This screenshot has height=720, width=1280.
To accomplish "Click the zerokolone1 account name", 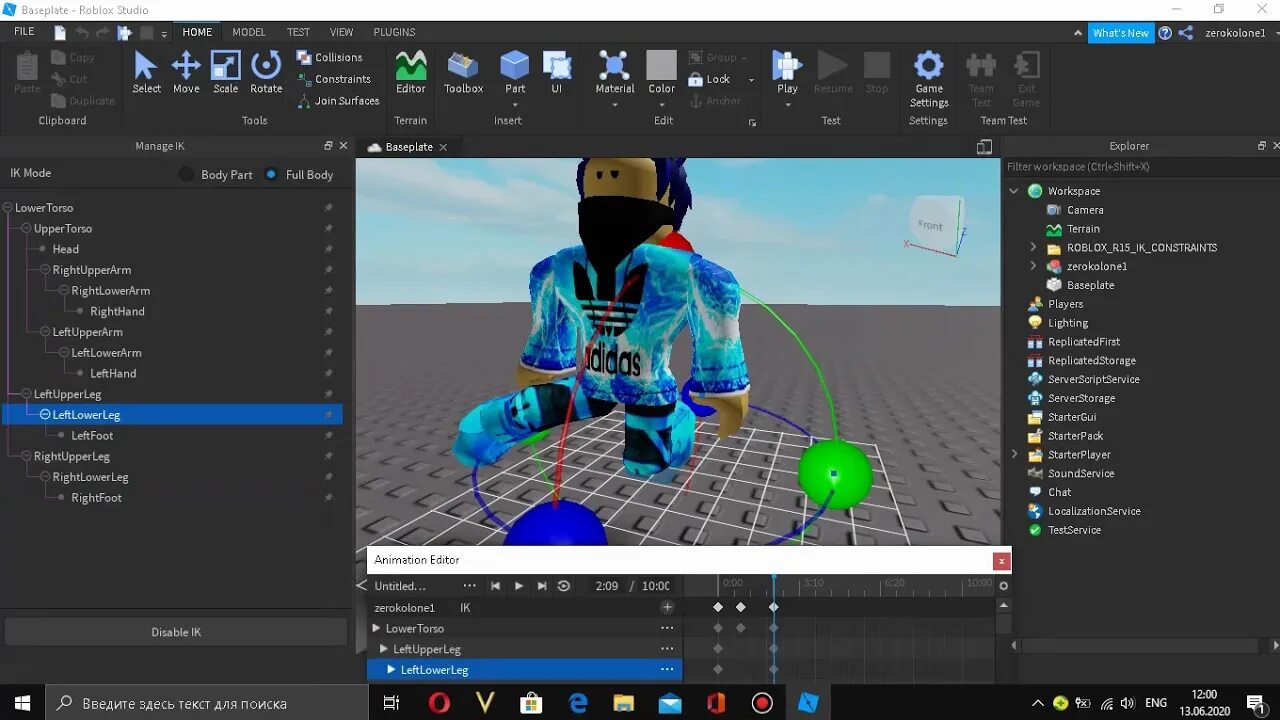I will 1235,33.
